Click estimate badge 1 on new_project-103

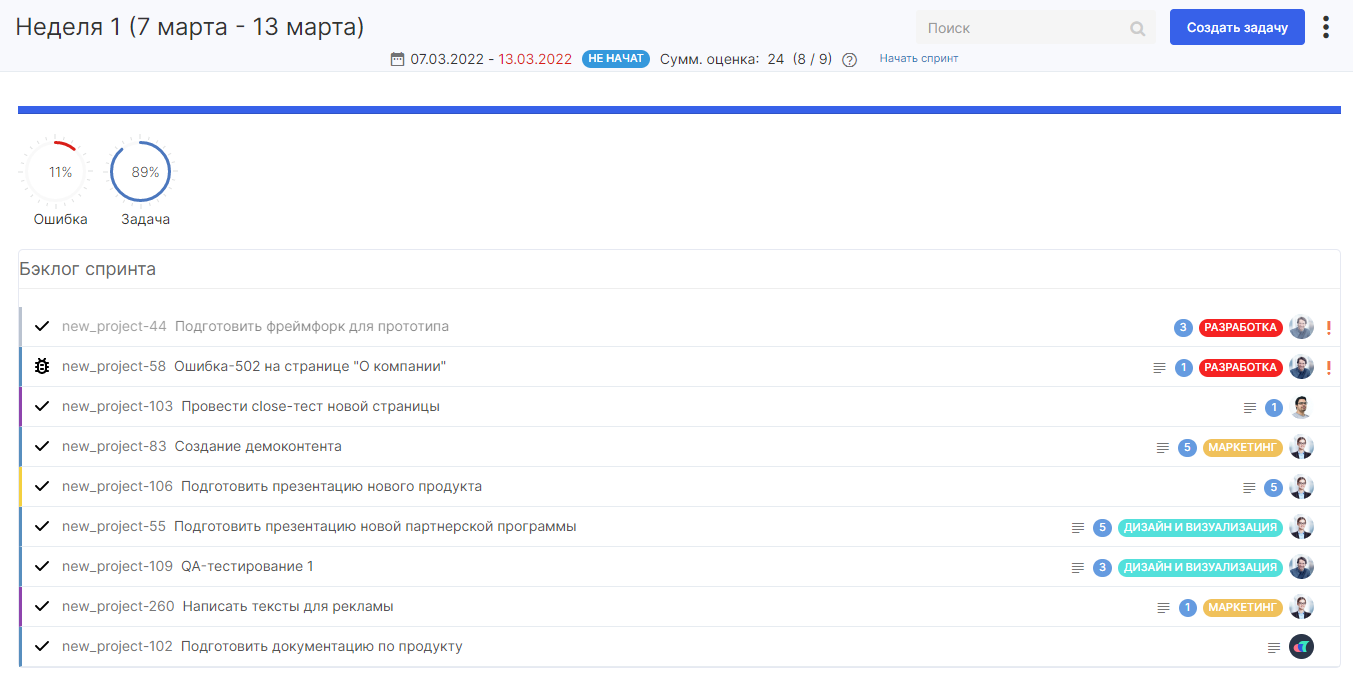coord(1274,407)
